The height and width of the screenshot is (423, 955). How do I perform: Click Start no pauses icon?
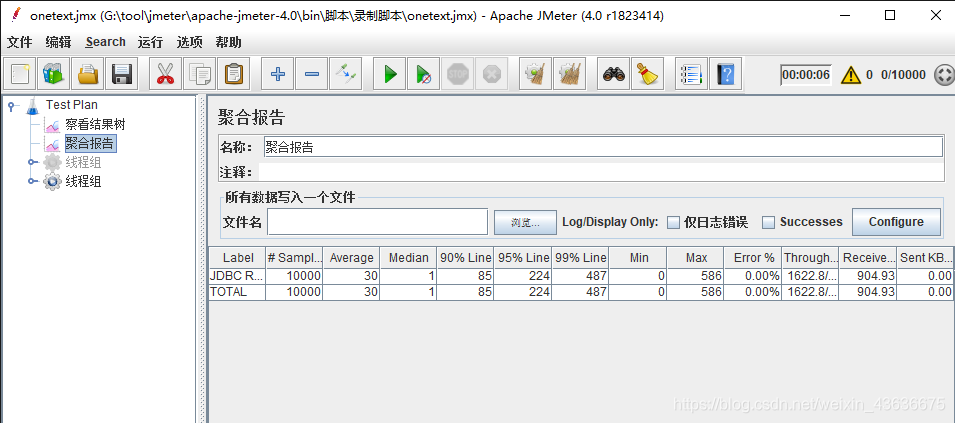click(x=424, y=74)
